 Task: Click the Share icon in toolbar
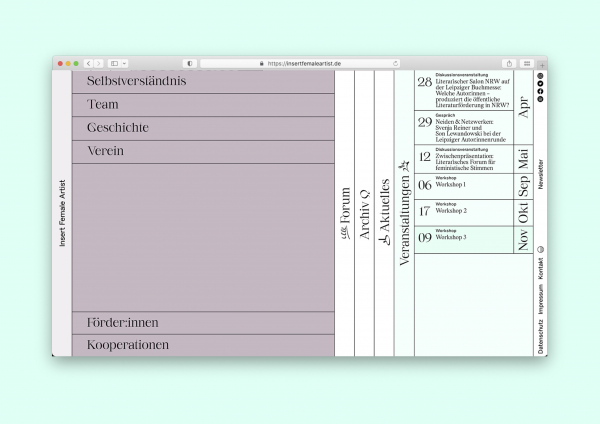tap(509, 63)
